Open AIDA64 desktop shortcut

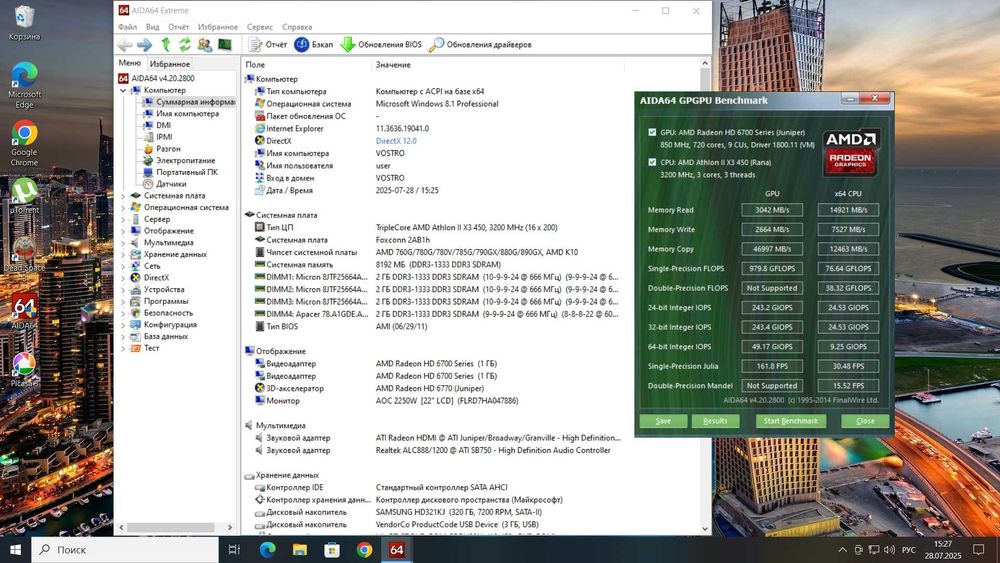point(24,312)
